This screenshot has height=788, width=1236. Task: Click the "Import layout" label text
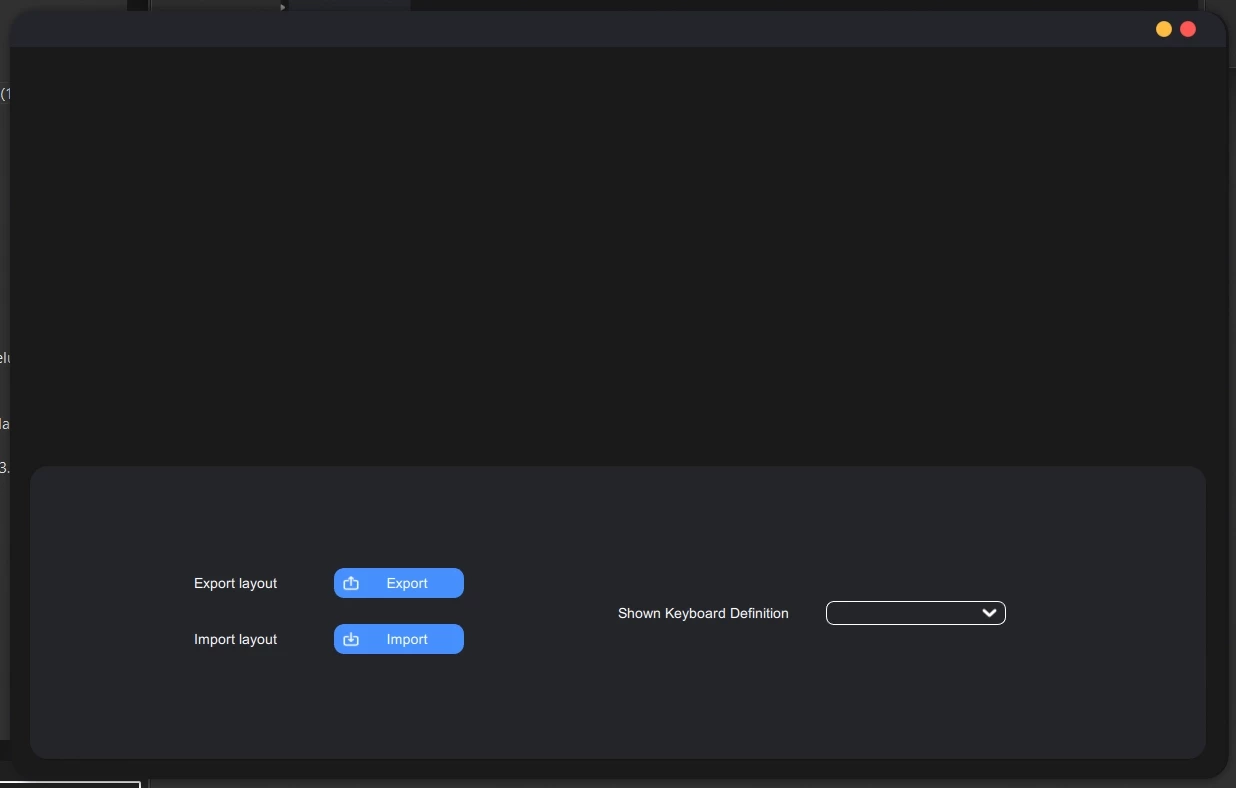[235, 639]
